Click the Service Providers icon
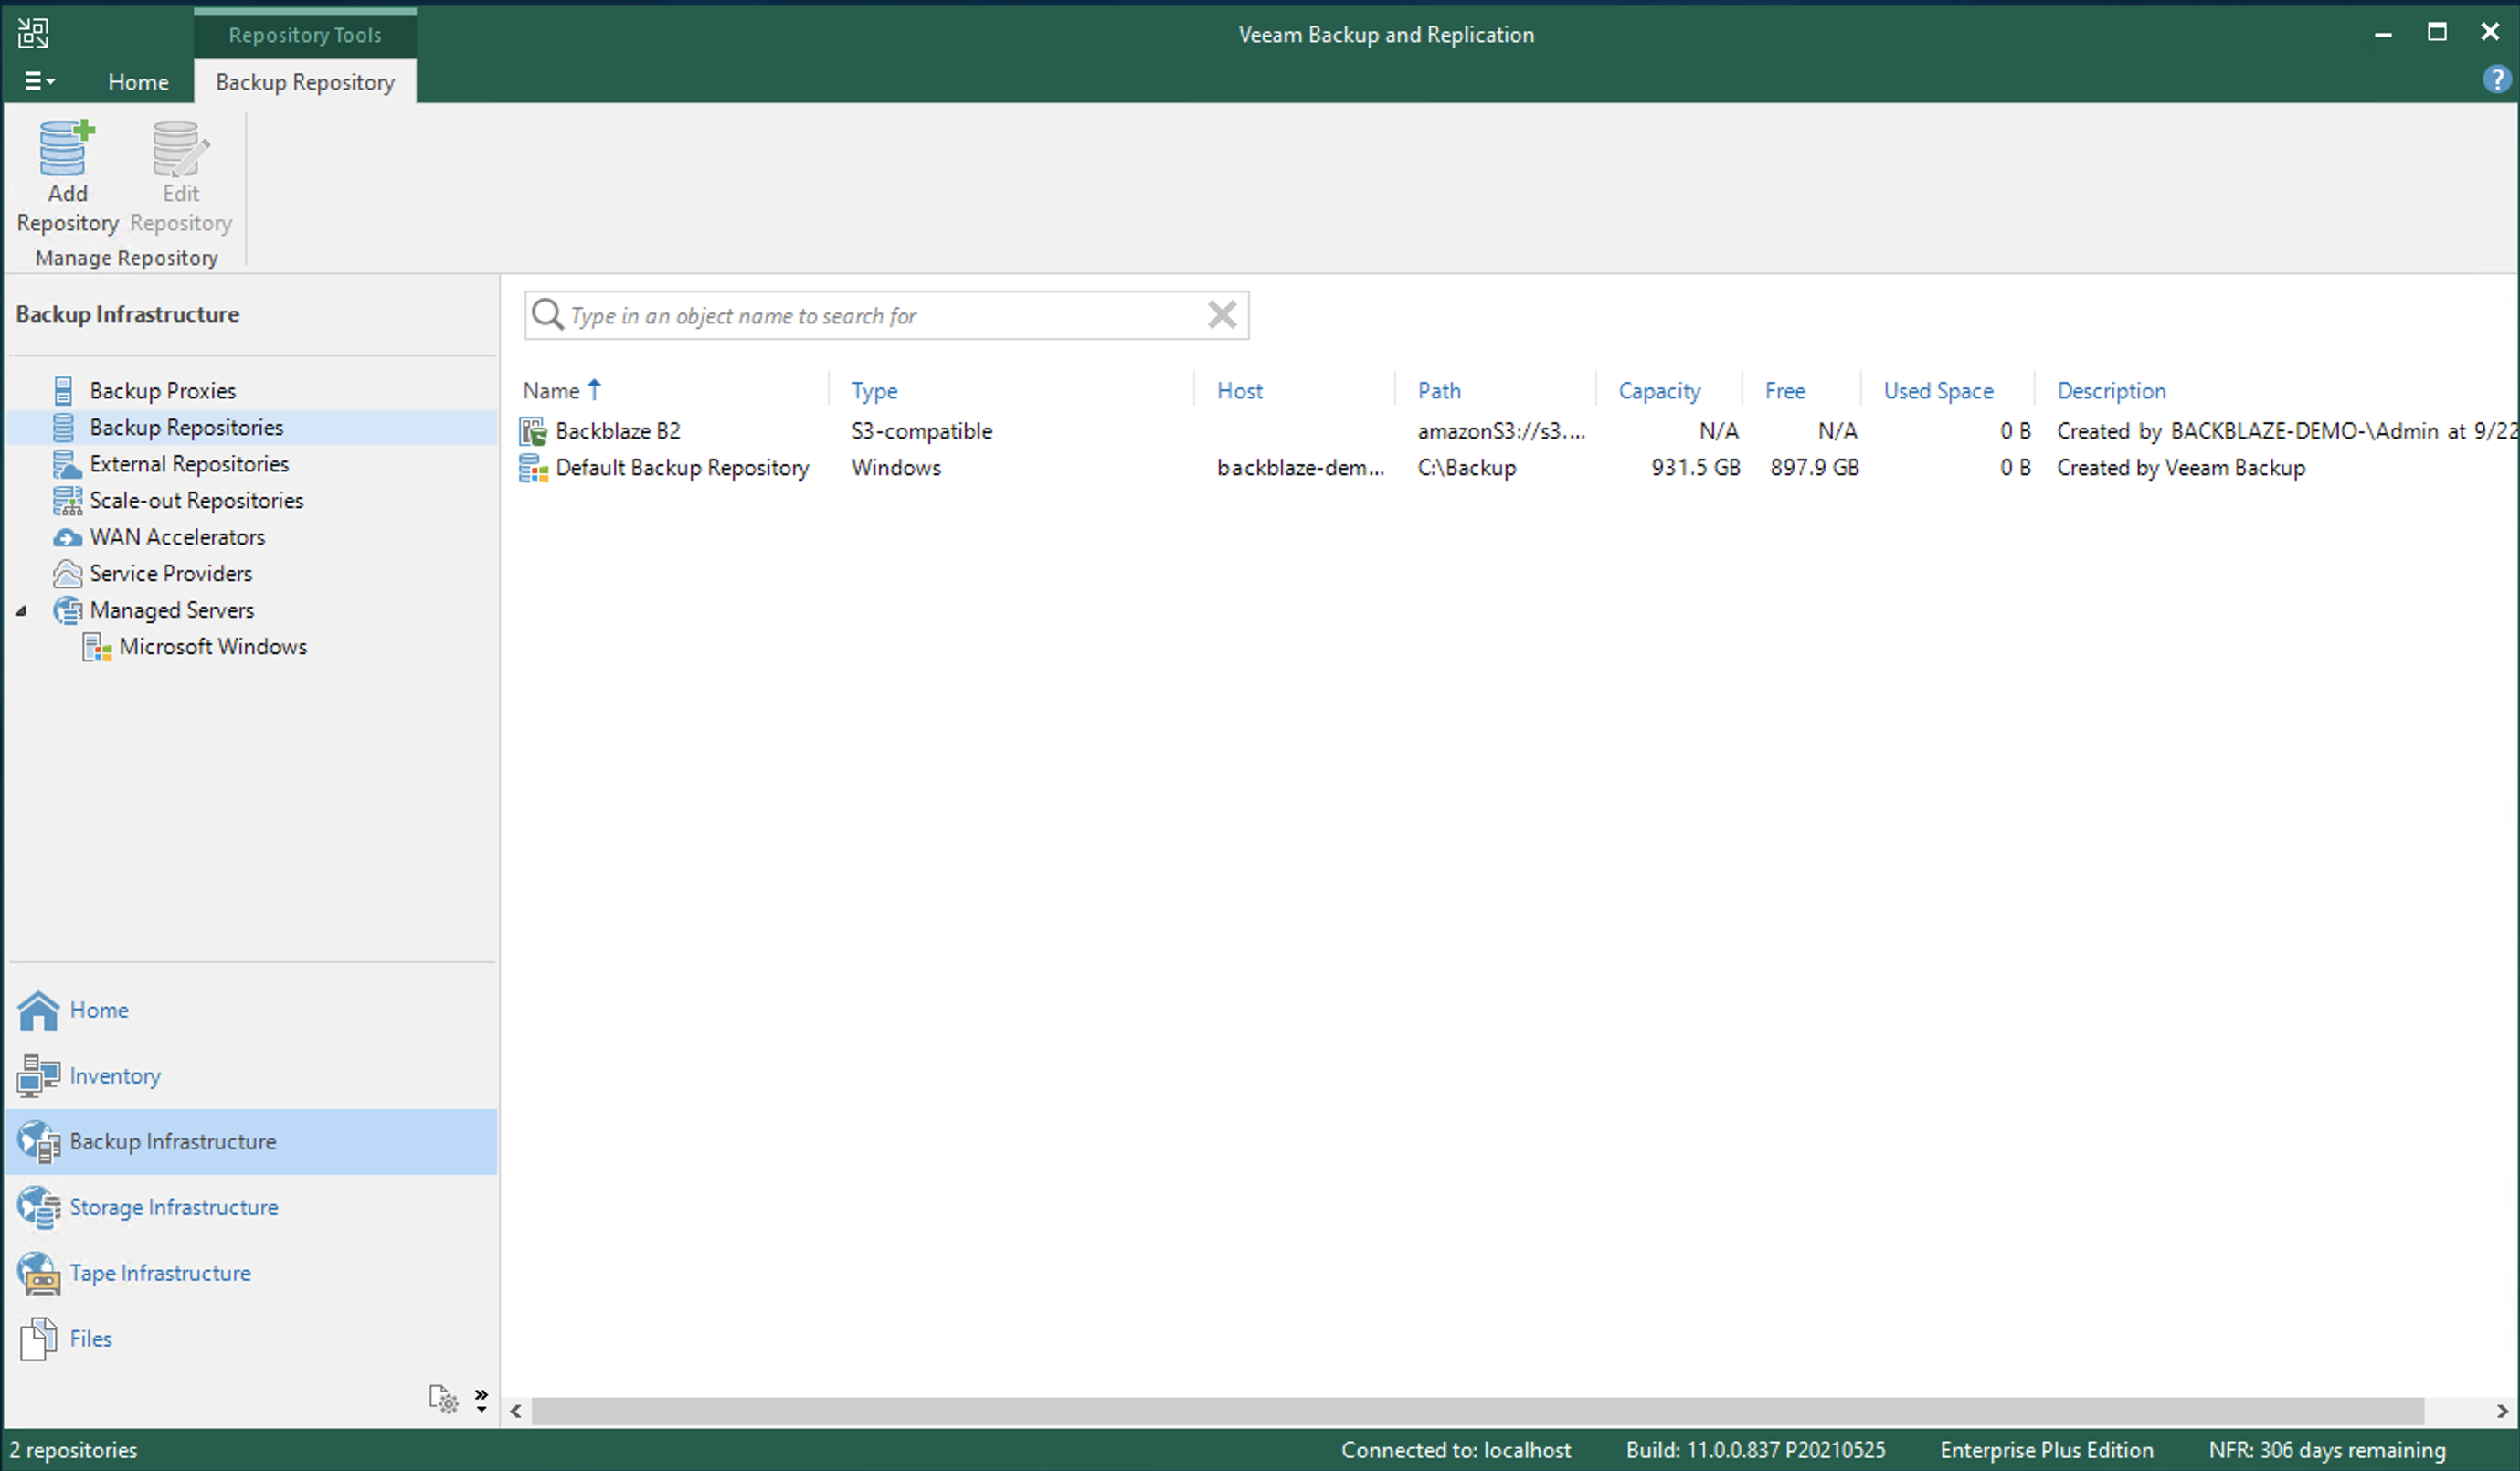Screen dimensions: 2520x1471 [x=67, y=573]
